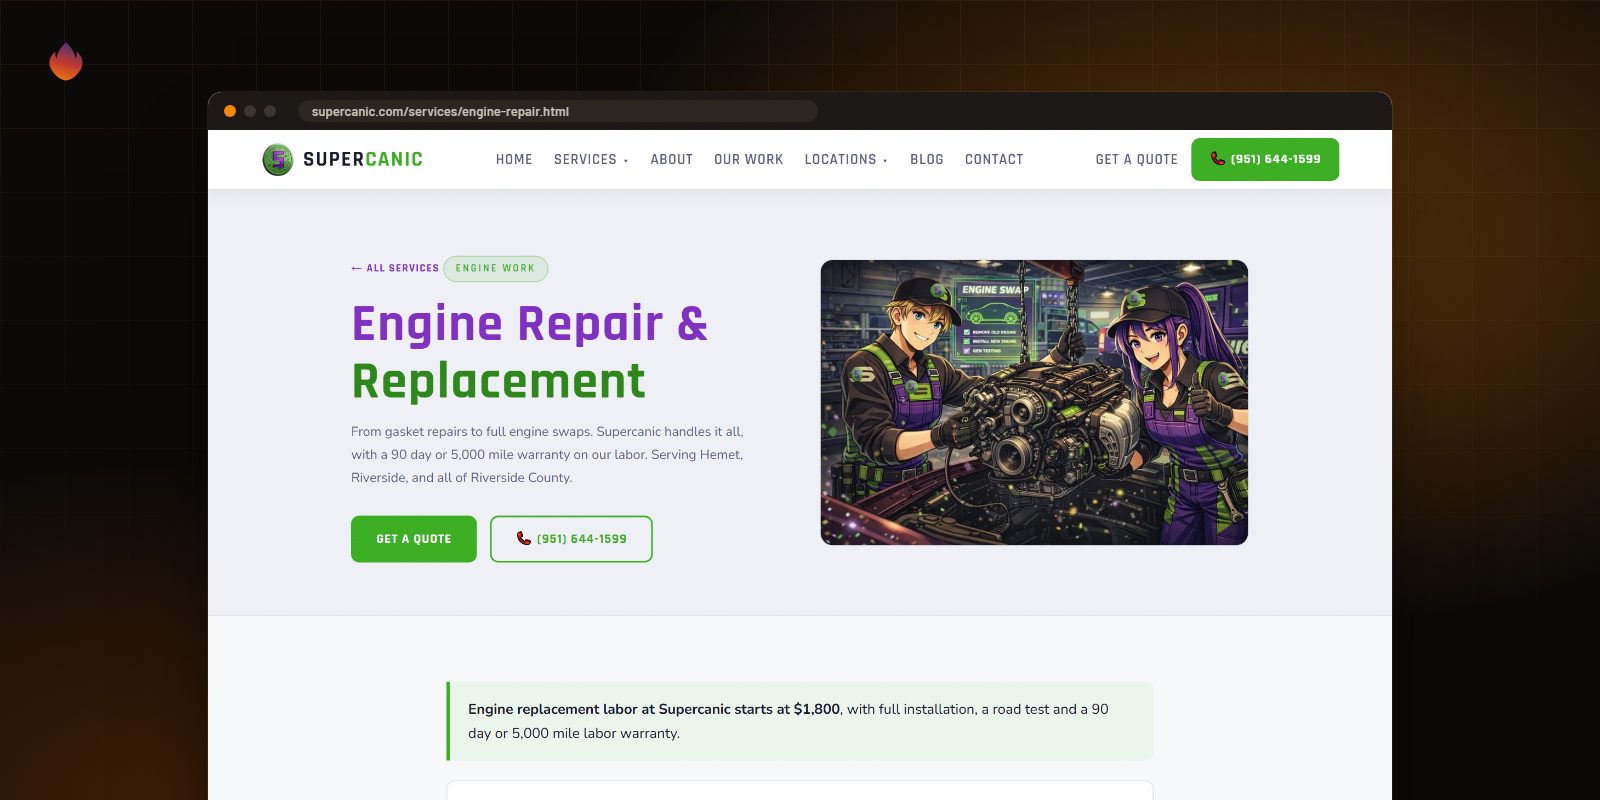Click the phone icon in hero call button

pyautogui.click(x=524, y=538)
